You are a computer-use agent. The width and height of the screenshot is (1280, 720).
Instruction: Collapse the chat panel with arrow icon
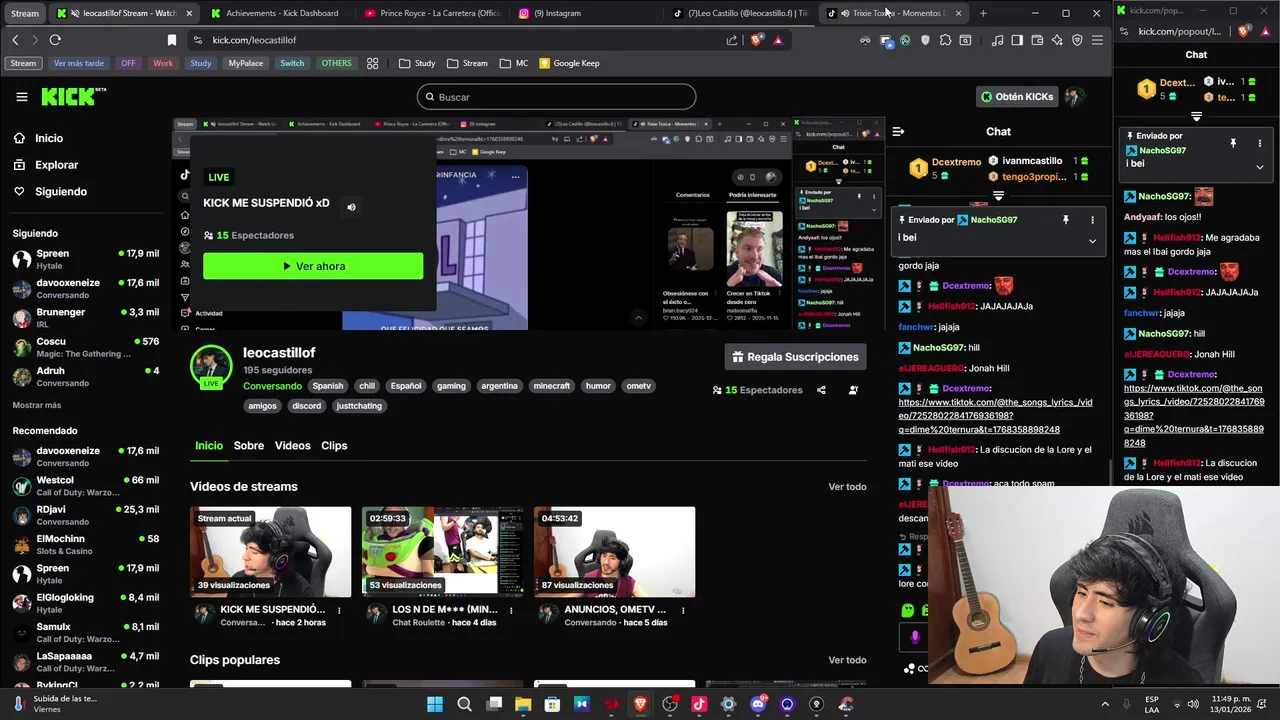pyautogui.click(x=898, y=132)
